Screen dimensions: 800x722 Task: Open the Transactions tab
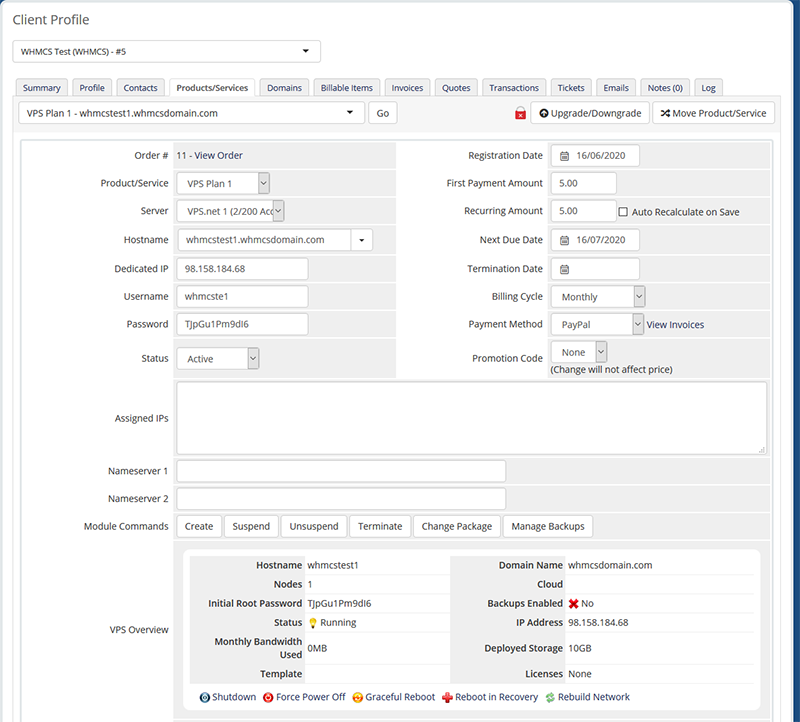(514, 88)
